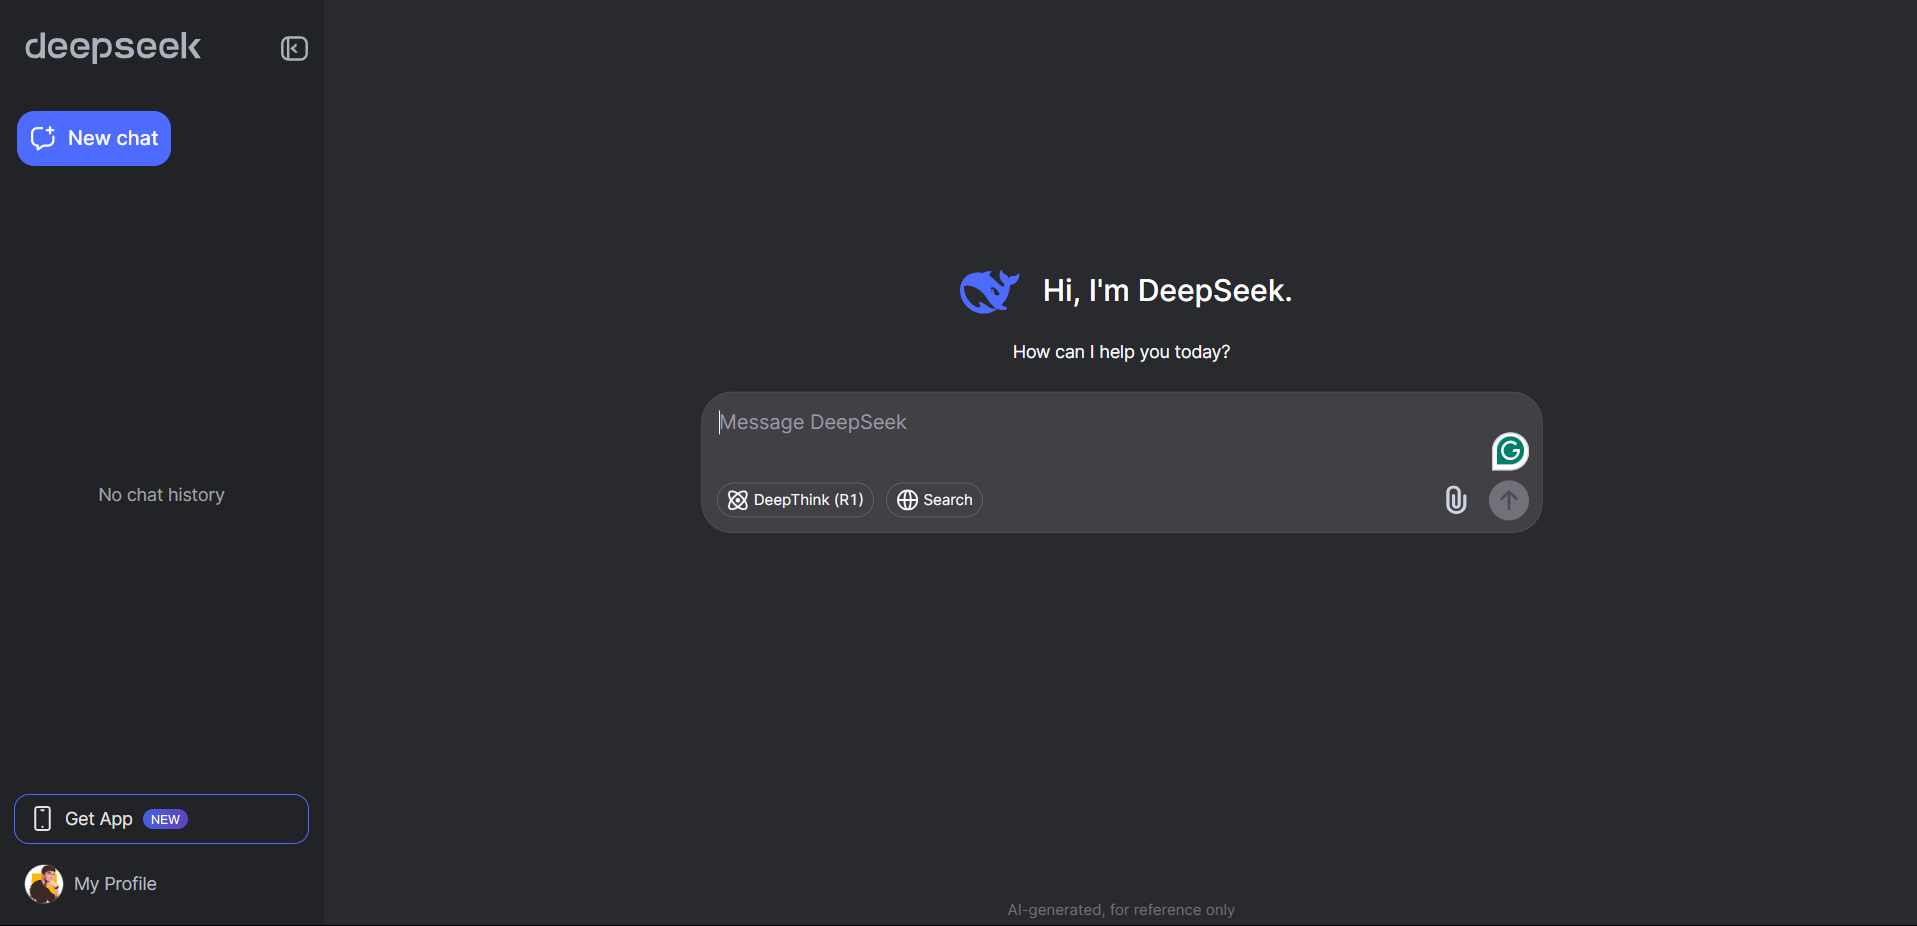Click the DeepSeek whale logo
The width and height of the screenshot is (1917, 926).
point(988,291)
